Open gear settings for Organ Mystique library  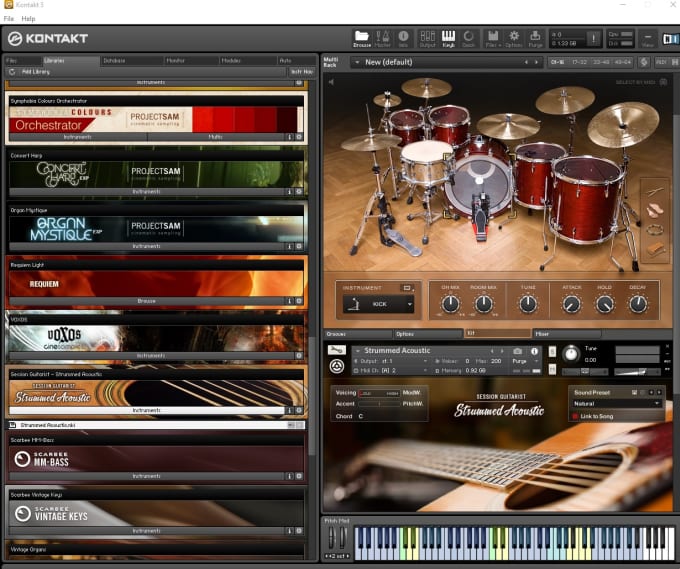[299, 246]
